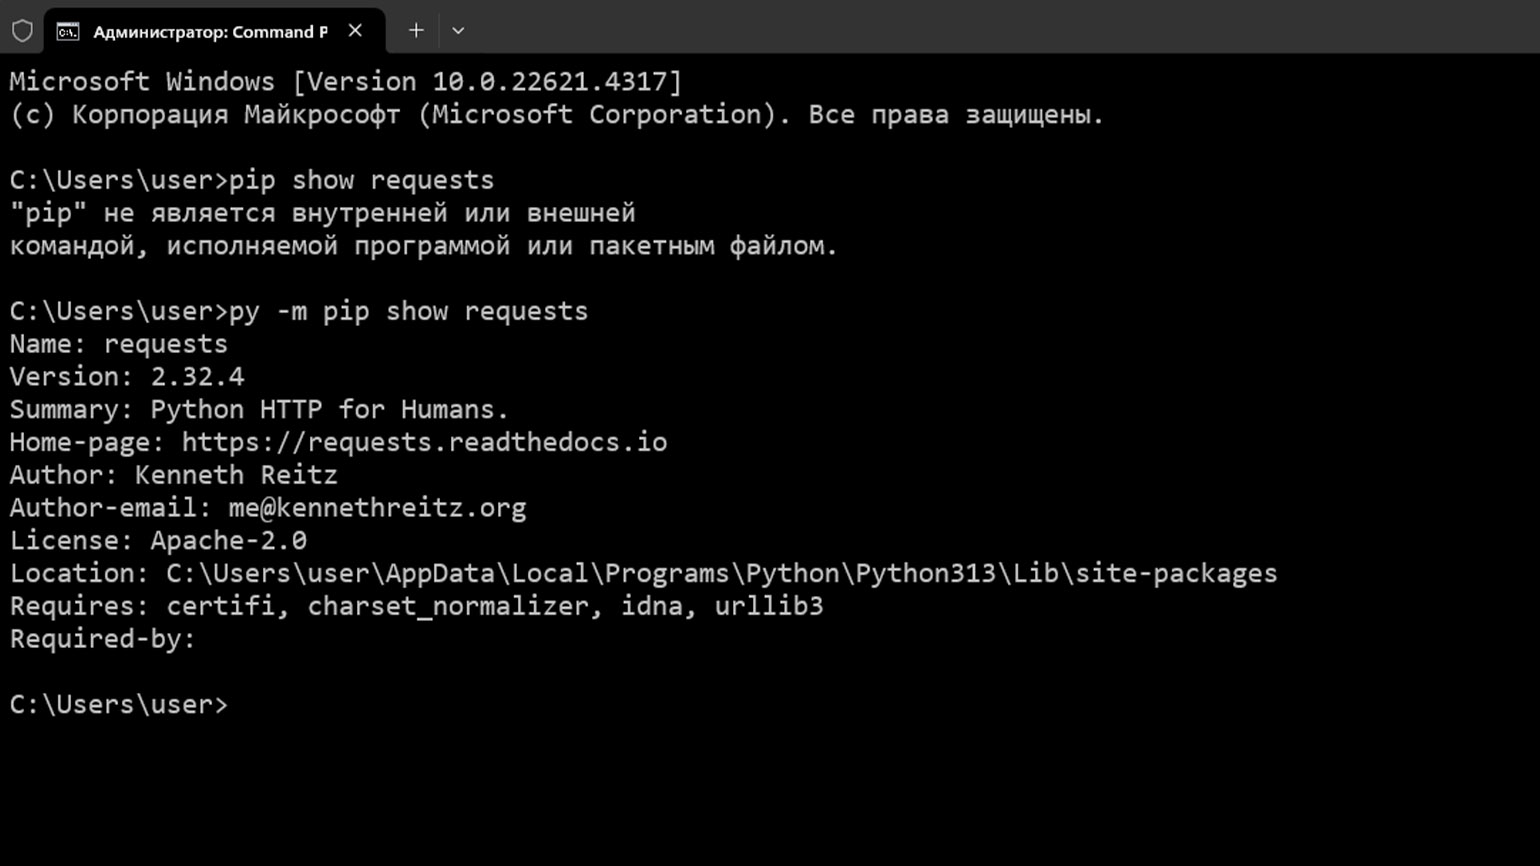Click the urllib3 dependency name

point(769,606)
